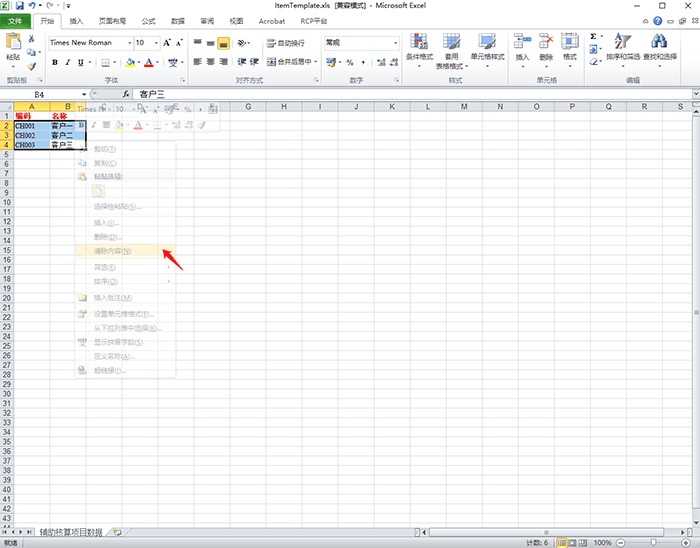Choose 清除内容(N) in context menu
The image size is (700, 548).
(125, 251)
